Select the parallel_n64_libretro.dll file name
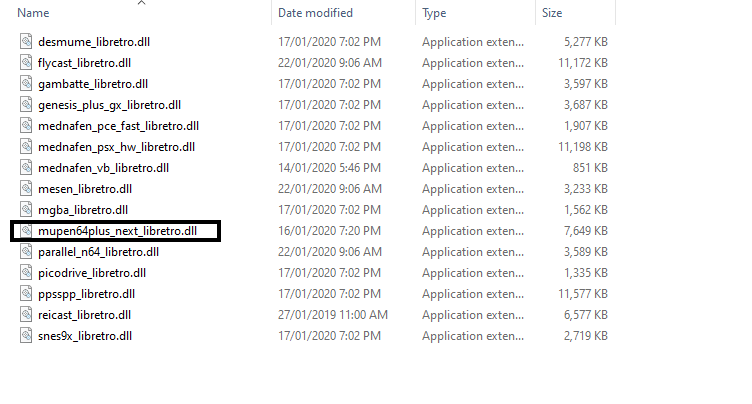The width and height of the screenshot is (752, 404). tap(98, 252)
